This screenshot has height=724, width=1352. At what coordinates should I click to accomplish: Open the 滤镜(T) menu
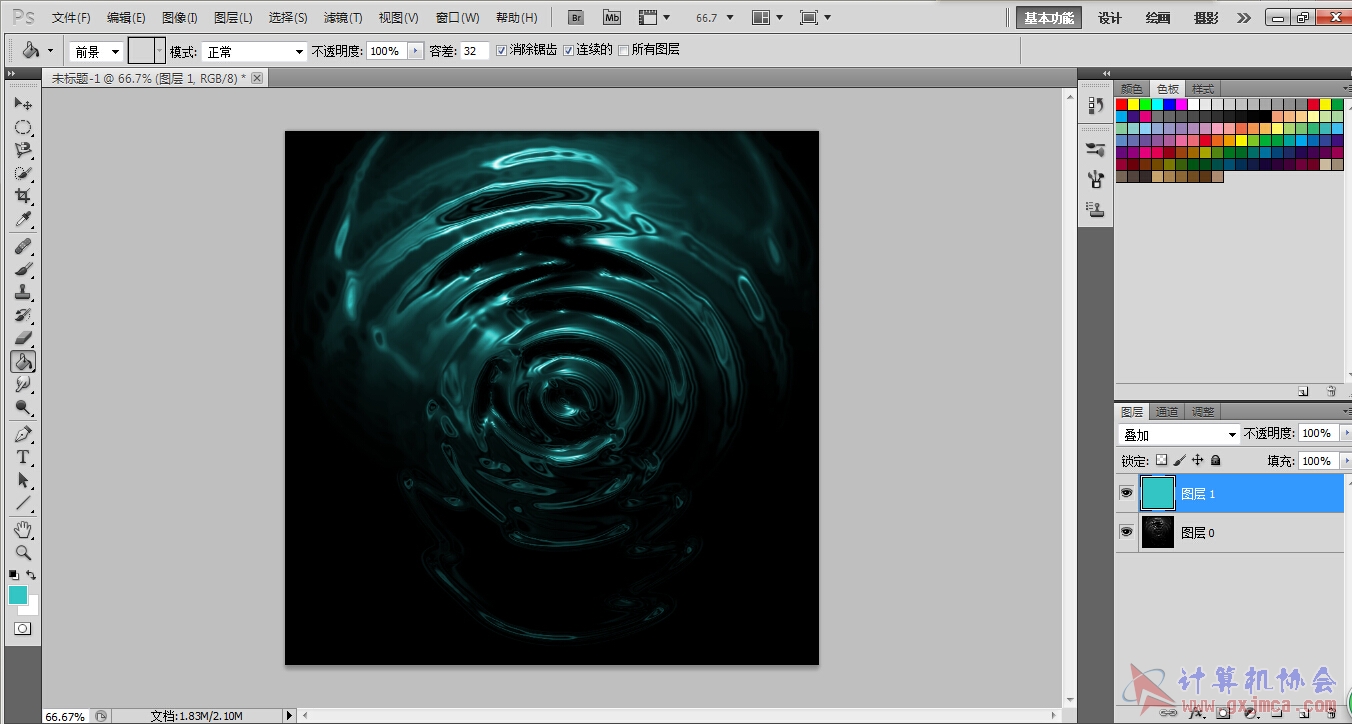click(x=343, y=18)
